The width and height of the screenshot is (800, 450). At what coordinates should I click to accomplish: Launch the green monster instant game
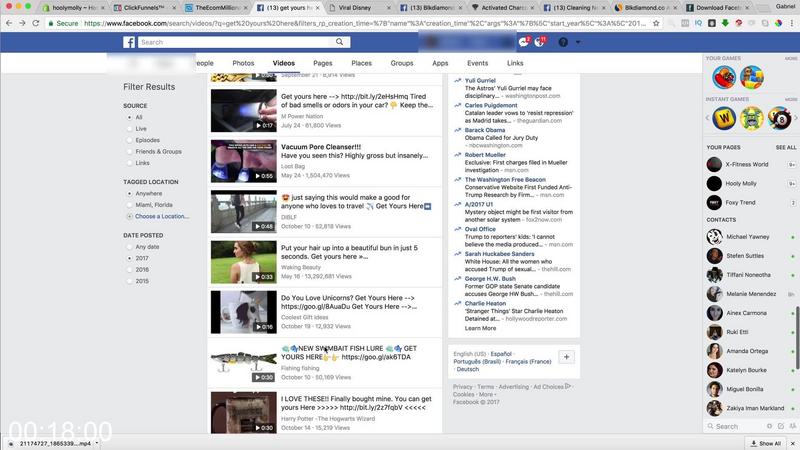pyautogui.click(x=752, y=118)
